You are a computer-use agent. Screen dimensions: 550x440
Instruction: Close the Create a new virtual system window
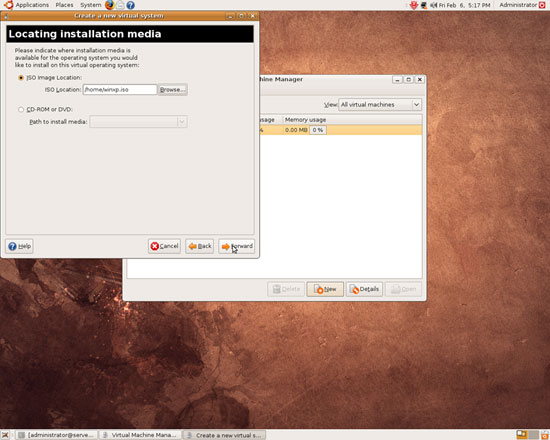253,16
